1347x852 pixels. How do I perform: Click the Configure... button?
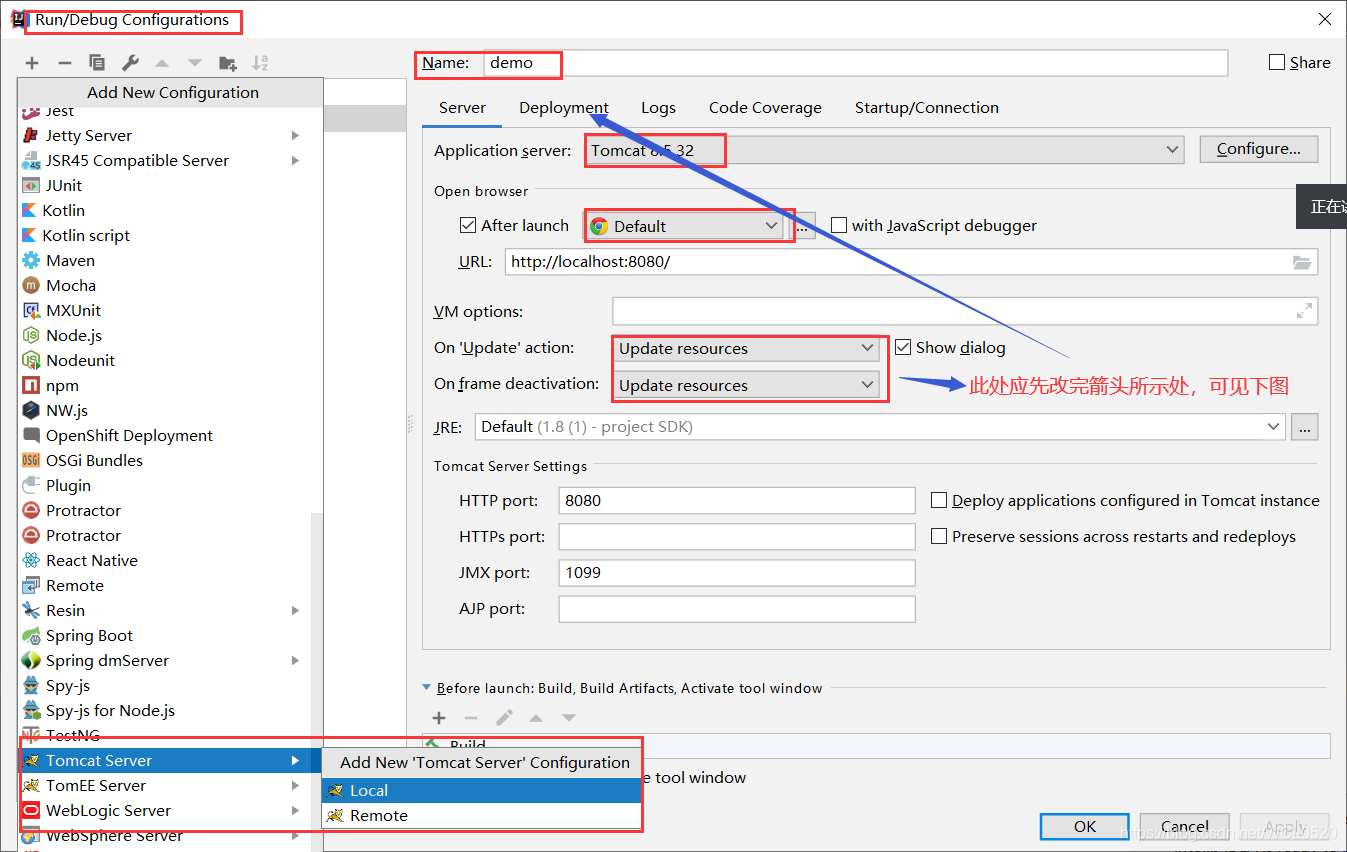tap(1258, 149)
